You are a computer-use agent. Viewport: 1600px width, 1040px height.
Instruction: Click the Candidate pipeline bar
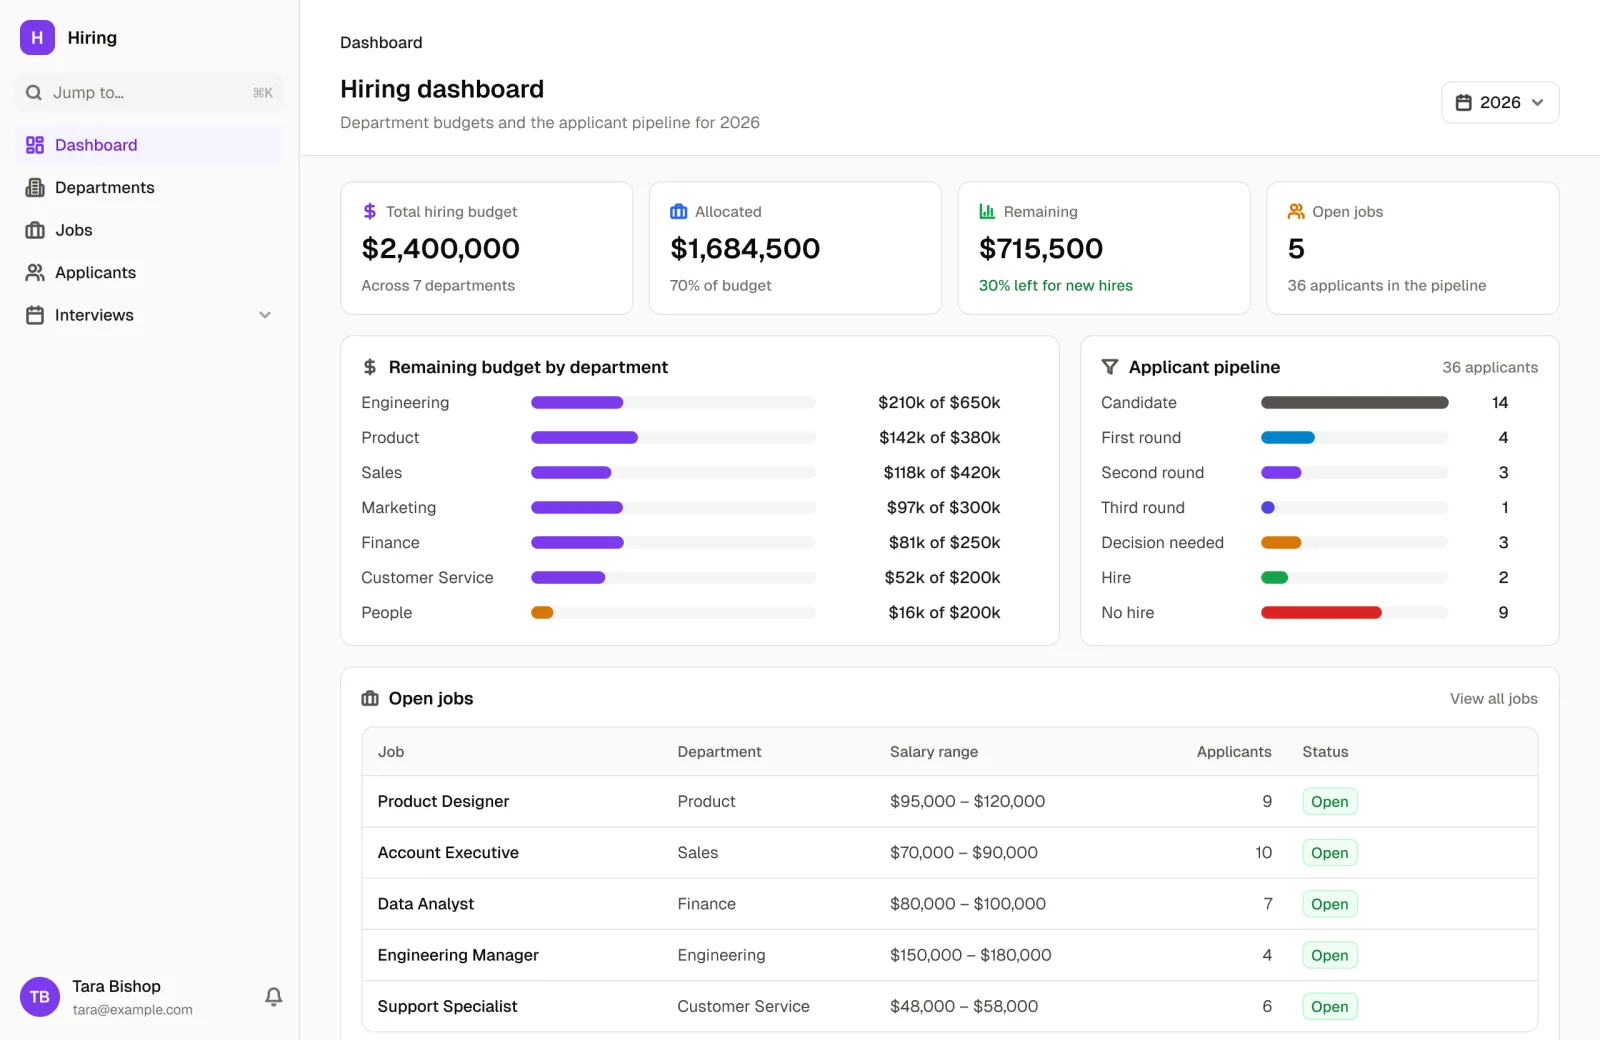[x=1354, y=403]
